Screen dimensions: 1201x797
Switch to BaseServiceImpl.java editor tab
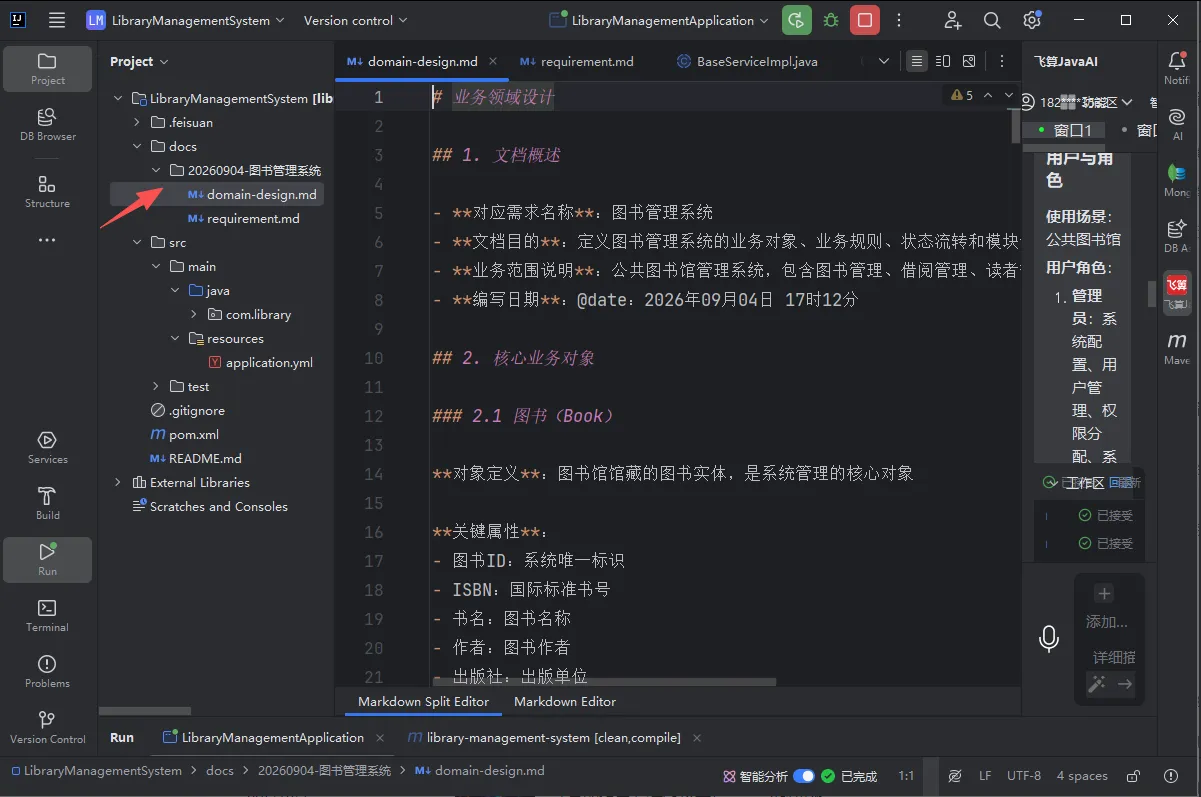click(x=748, y=61)
